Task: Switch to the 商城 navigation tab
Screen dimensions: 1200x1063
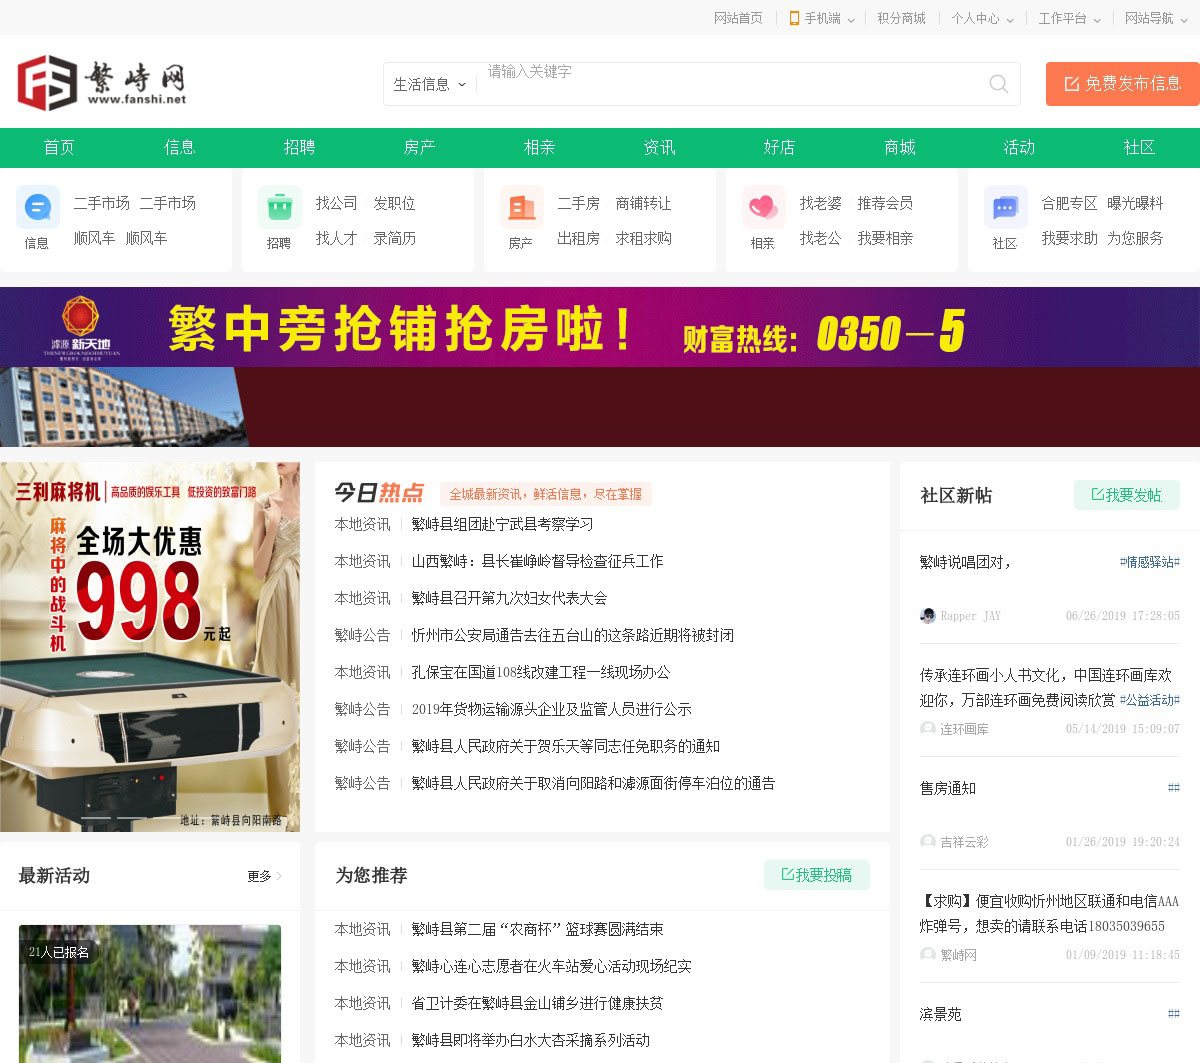Action: click(899, 148)
